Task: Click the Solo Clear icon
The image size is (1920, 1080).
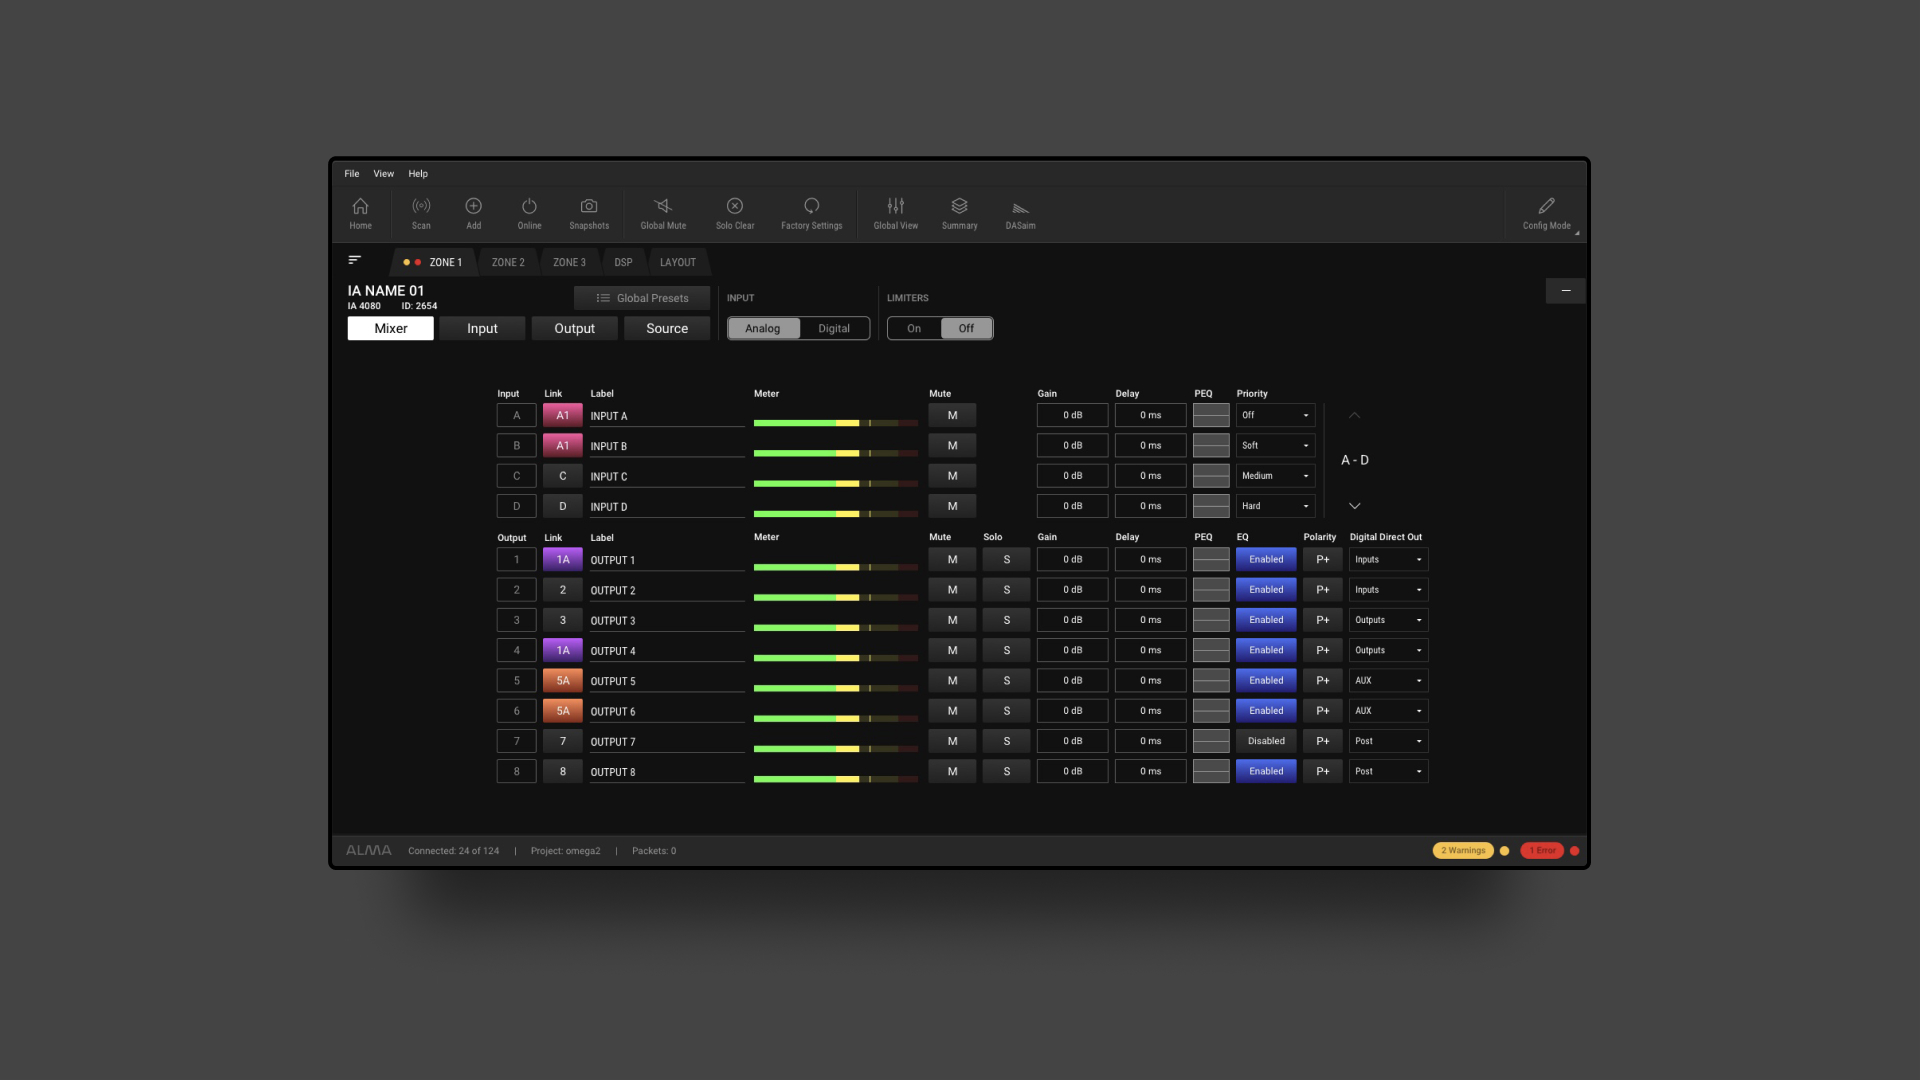Action: [735, 212]
